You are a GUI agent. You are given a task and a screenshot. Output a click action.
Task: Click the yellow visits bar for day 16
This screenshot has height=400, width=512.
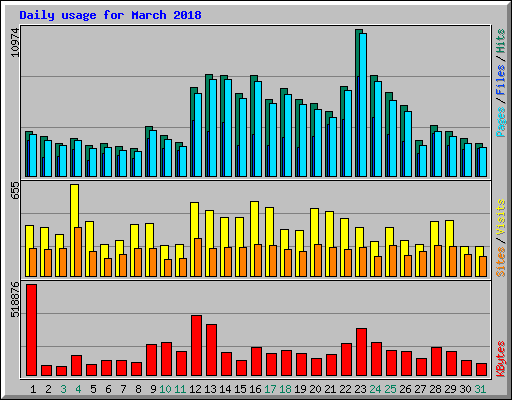pyautogui.click(x=254, y=239)
